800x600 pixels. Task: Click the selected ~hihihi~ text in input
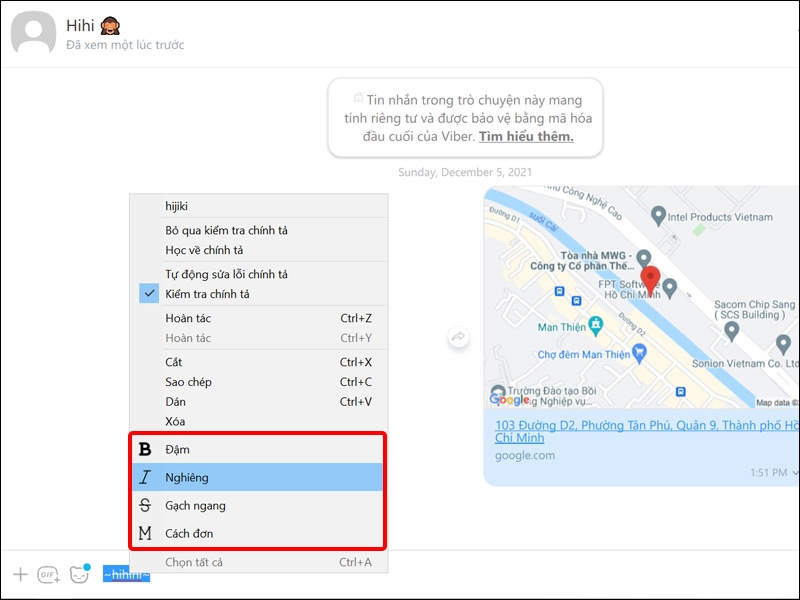127,575
